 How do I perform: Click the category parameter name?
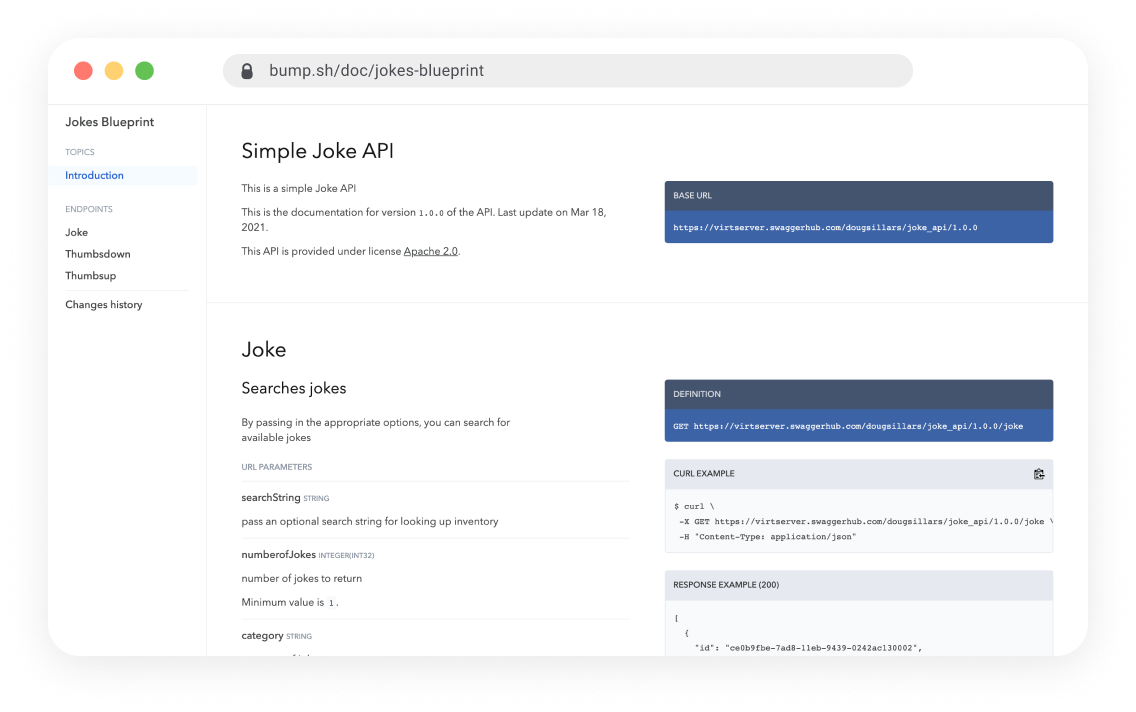coord(262,636)
